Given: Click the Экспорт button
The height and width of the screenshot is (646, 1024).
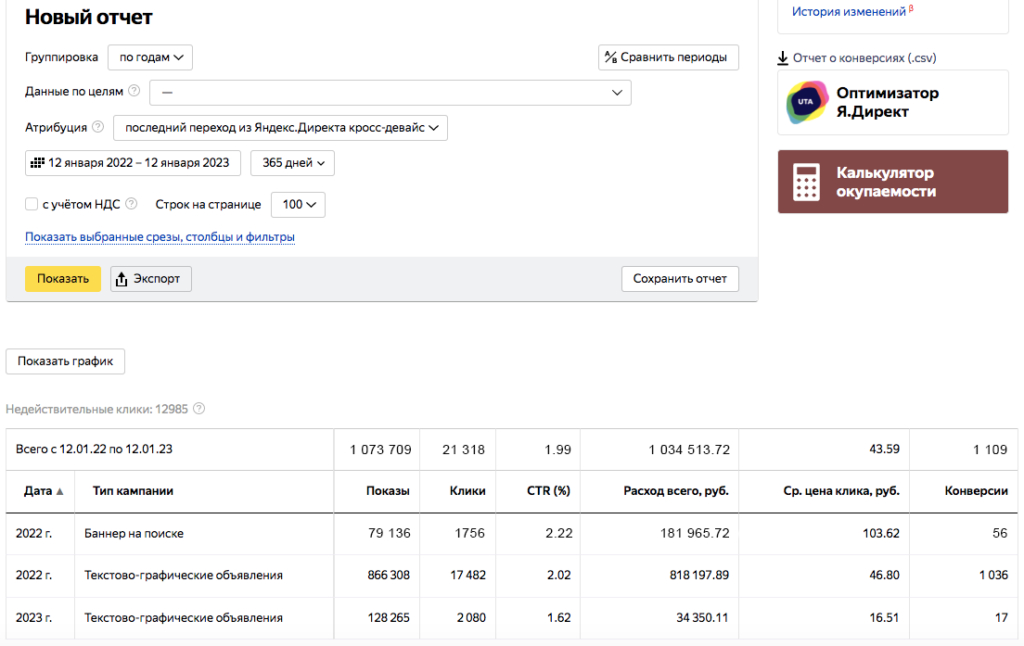Looking at the screenshot, I should coord(151,279).
